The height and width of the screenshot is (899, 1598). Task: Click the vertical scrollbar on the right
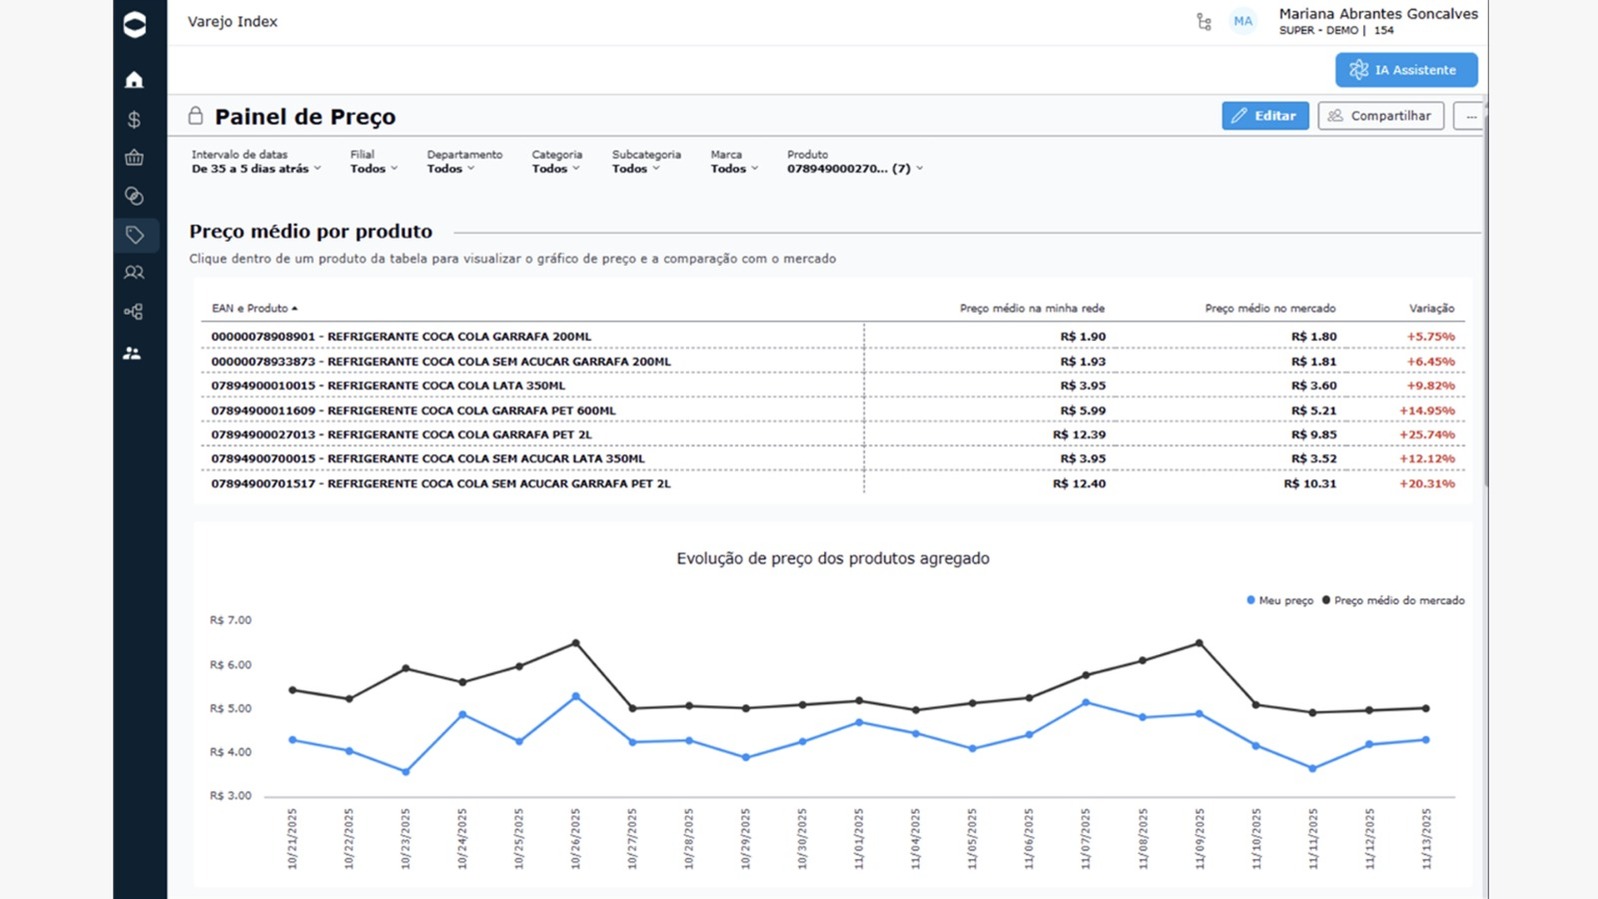click(x=1484, y=300)
